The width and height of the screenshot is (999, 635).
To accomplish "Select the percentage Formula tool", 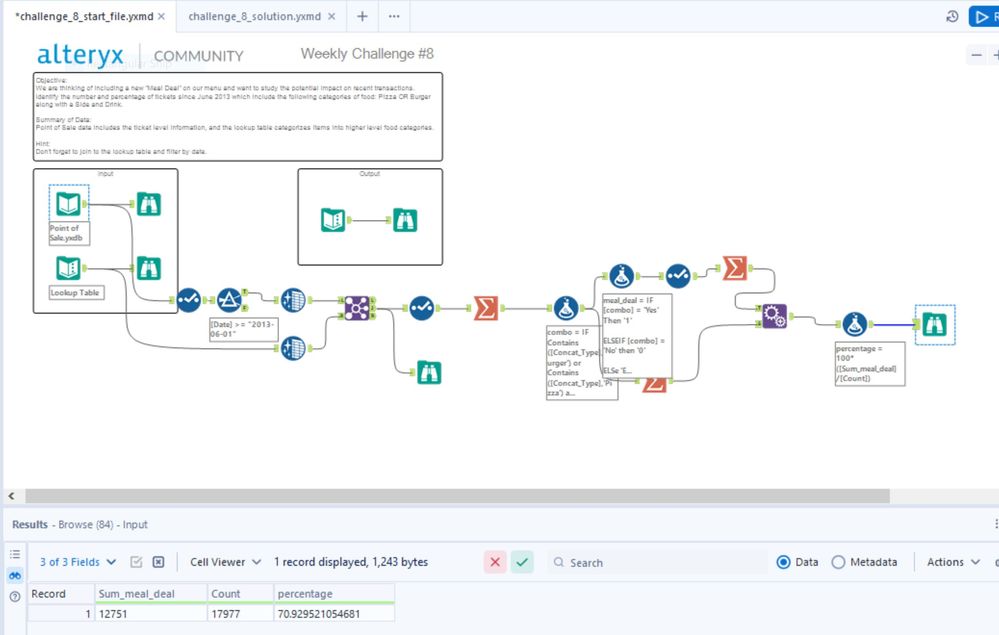I will coord(854,324).
